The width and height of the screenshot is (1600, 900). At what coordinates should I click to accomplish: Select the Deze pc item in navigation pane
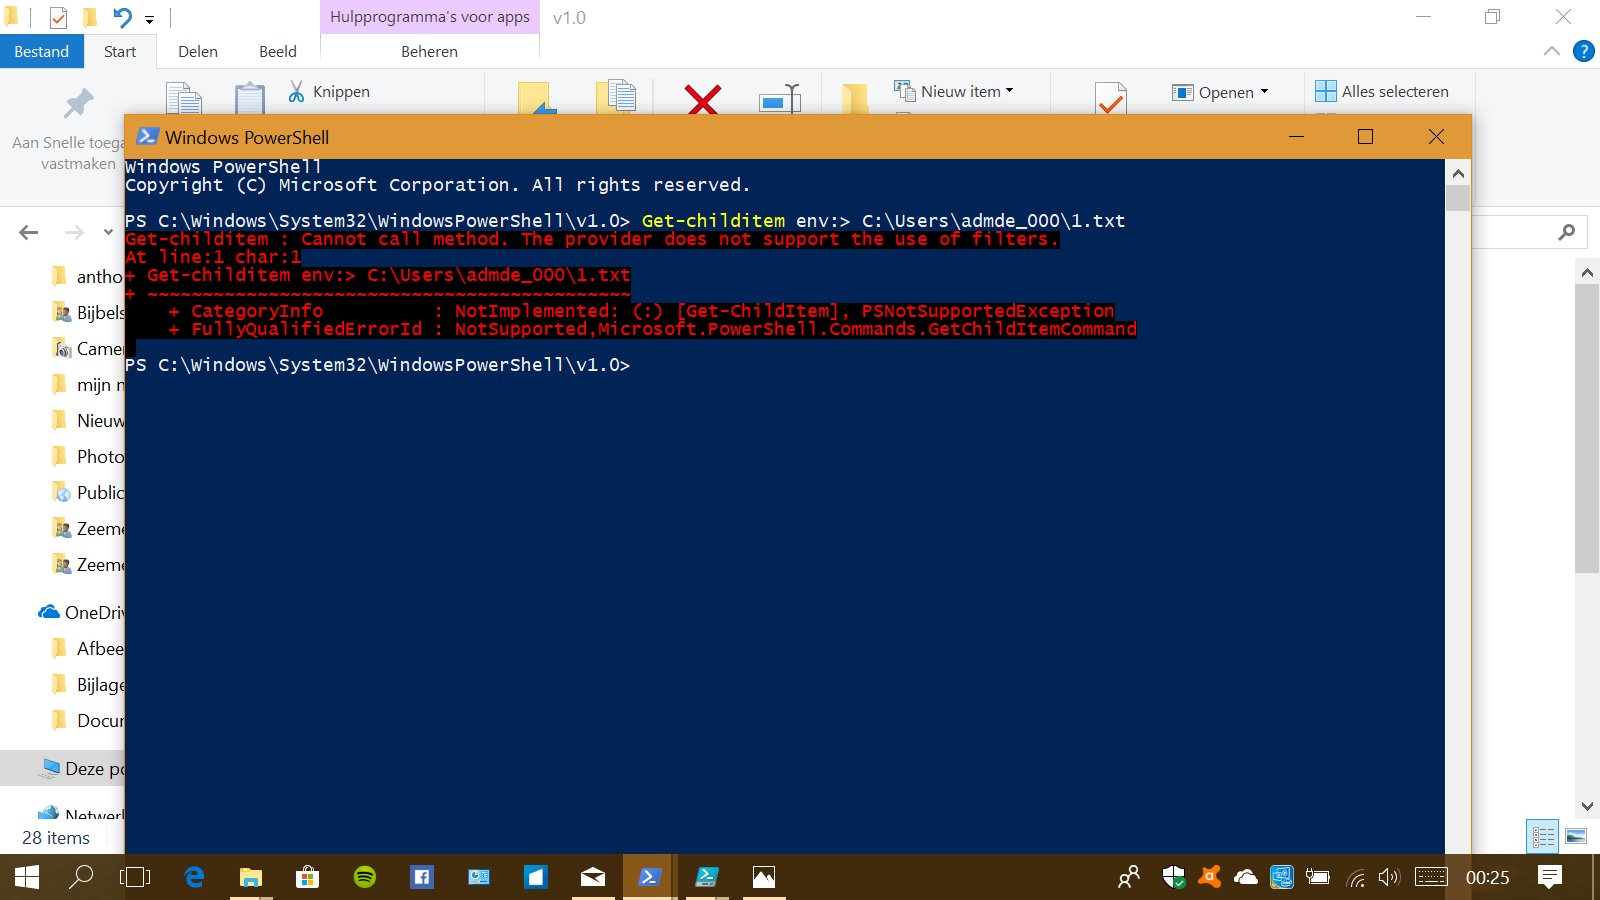coord(82,768)
